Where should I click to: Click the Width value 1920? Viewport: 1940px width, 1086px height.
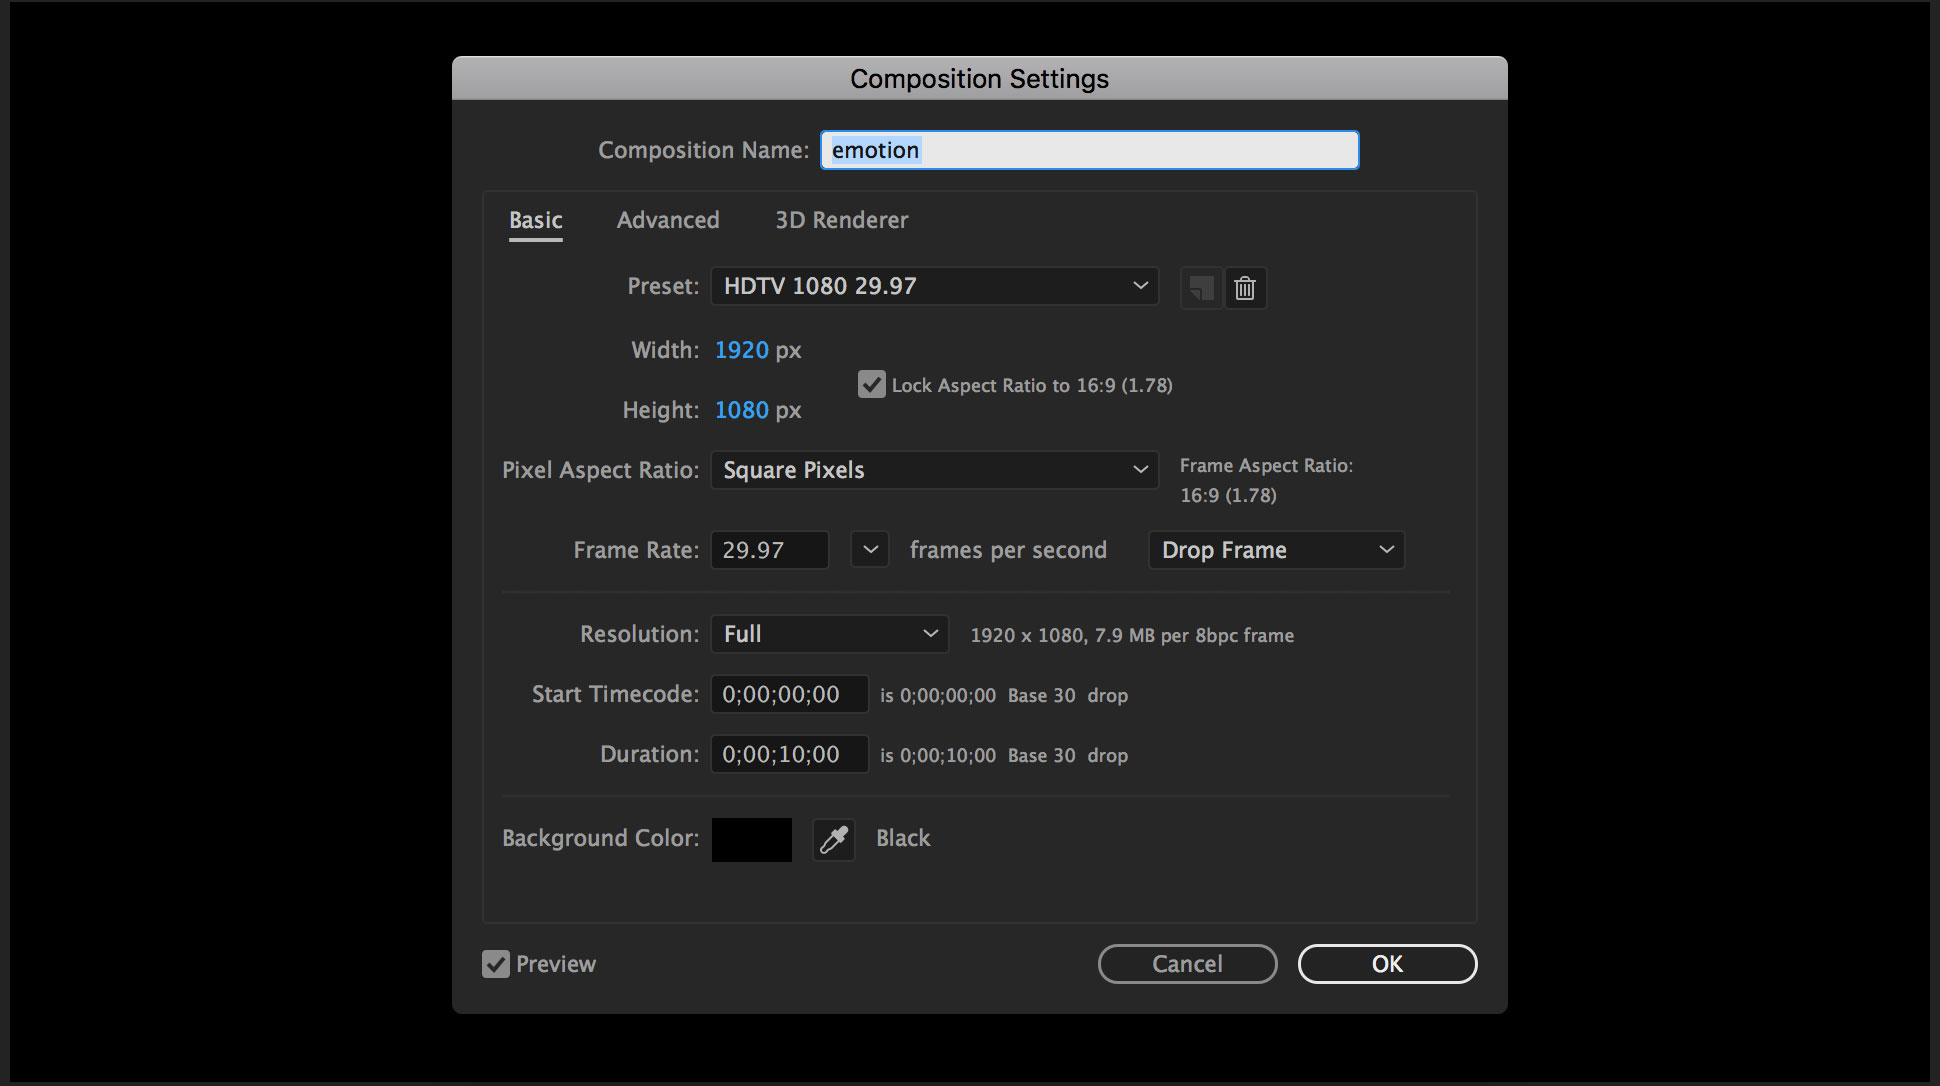741,350
